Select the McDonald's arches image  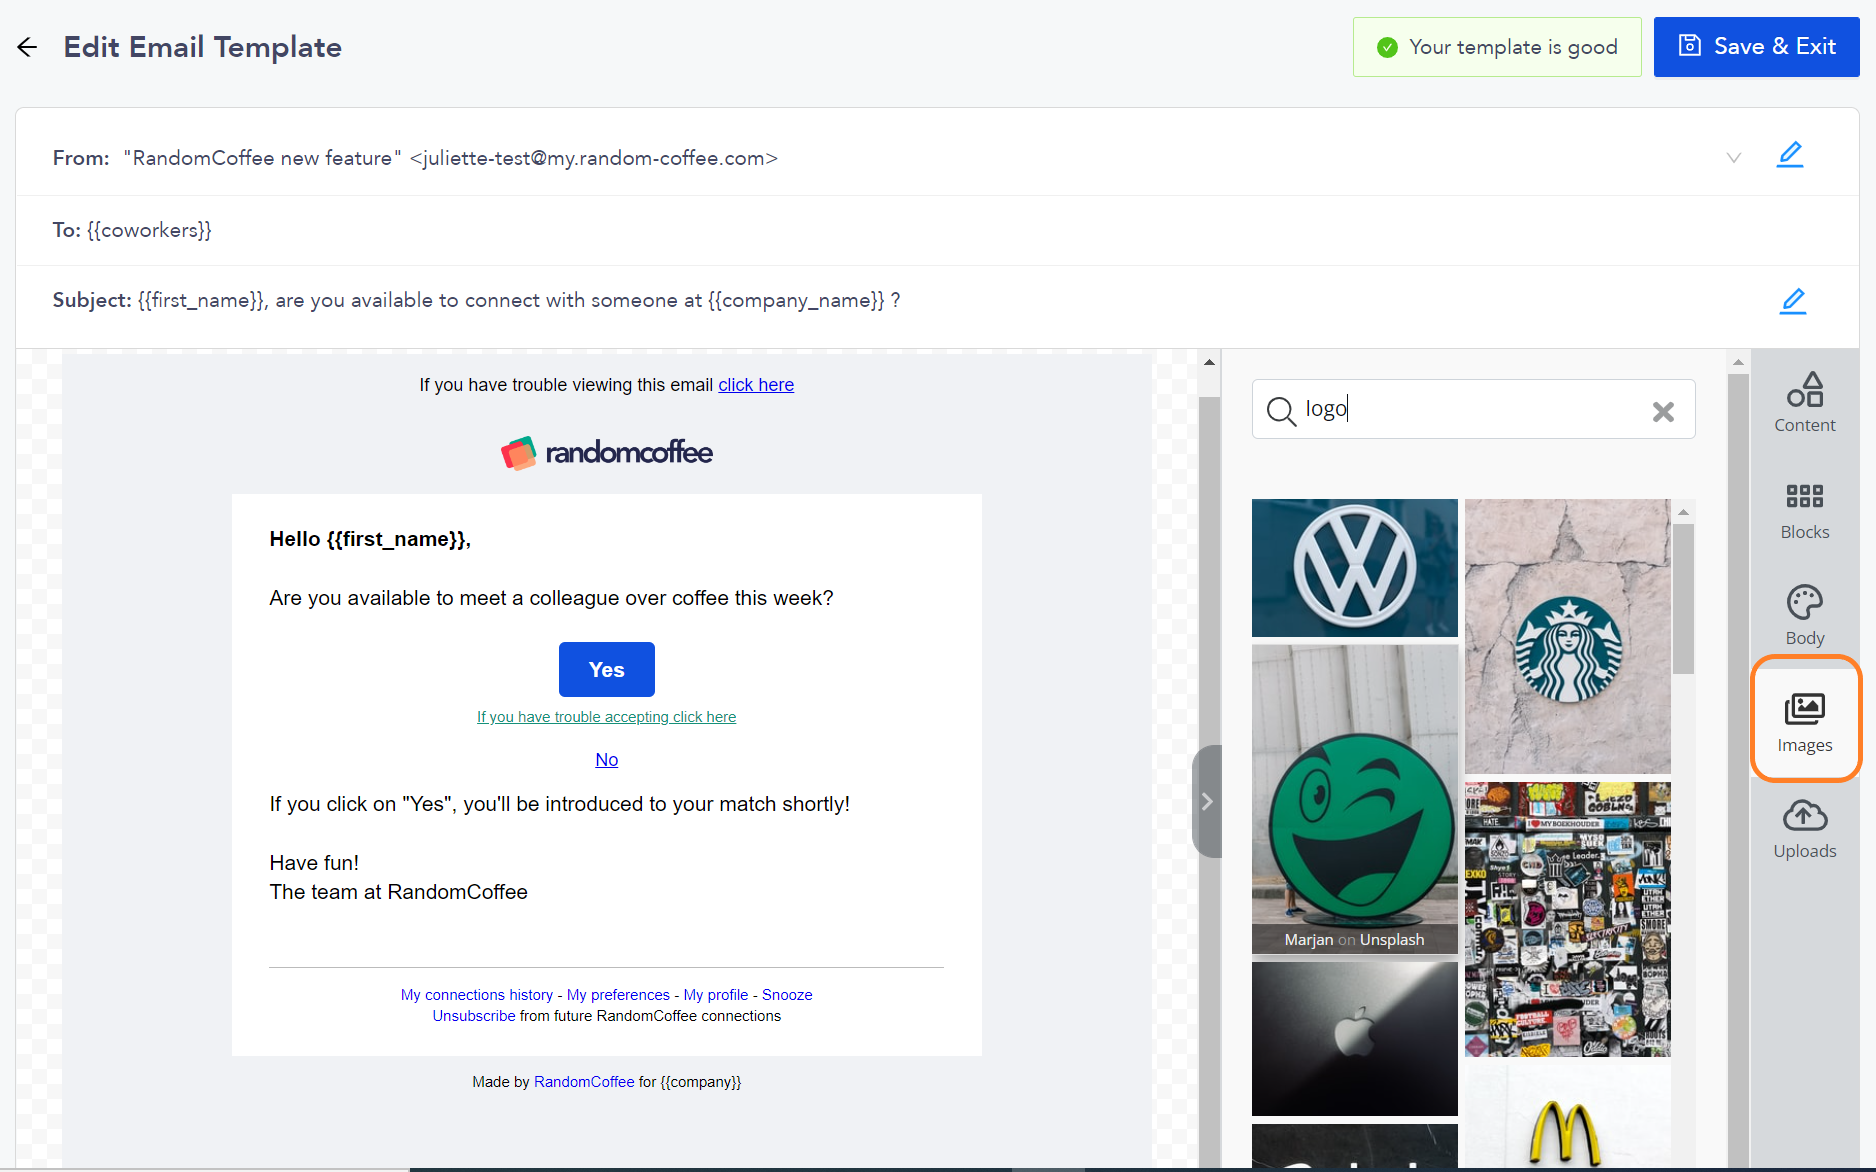pyautogui.click(x=1567, y=1118)
